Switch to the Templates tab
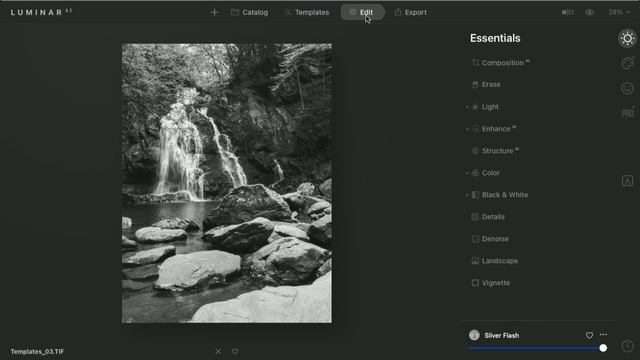640x360 pixels. (x=306, y=12)
